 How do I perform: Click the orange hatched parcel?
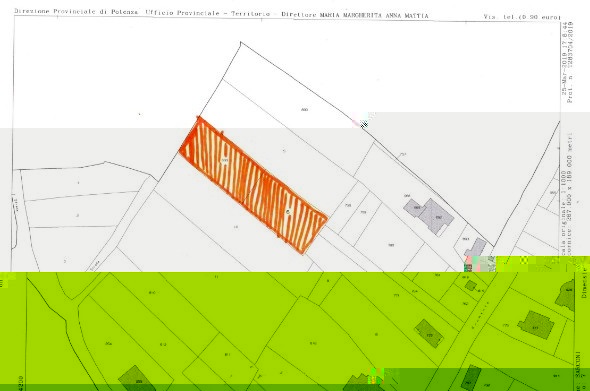point(253,184)
